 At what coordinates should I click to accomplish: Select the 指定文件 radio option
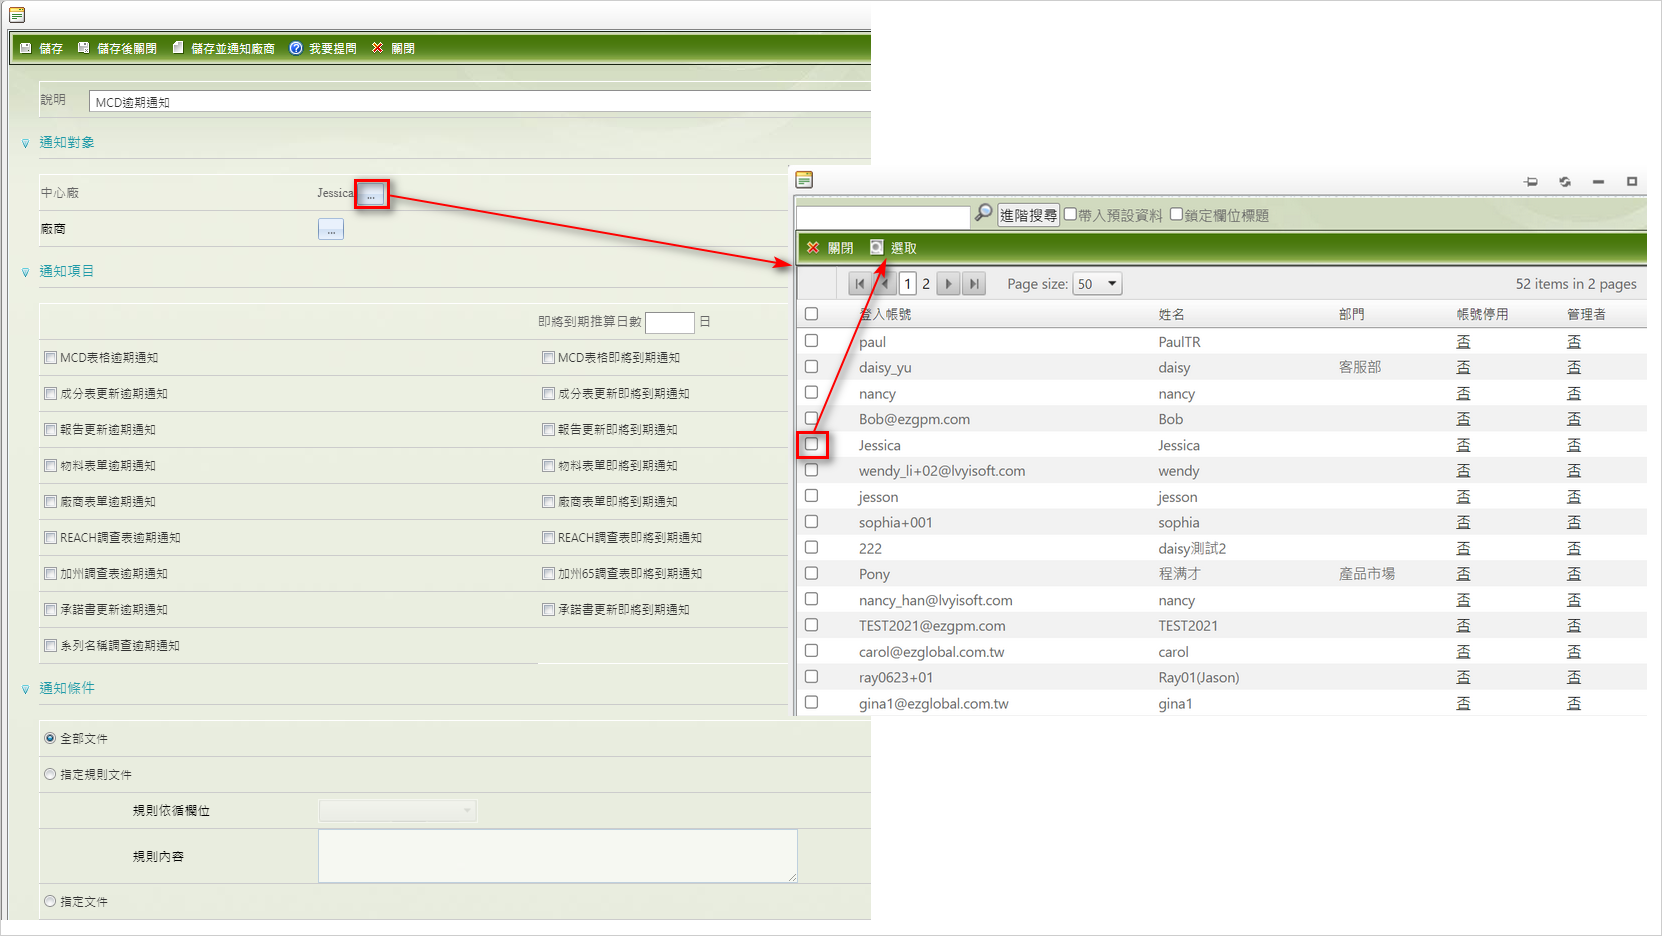[x=50, y=901]
